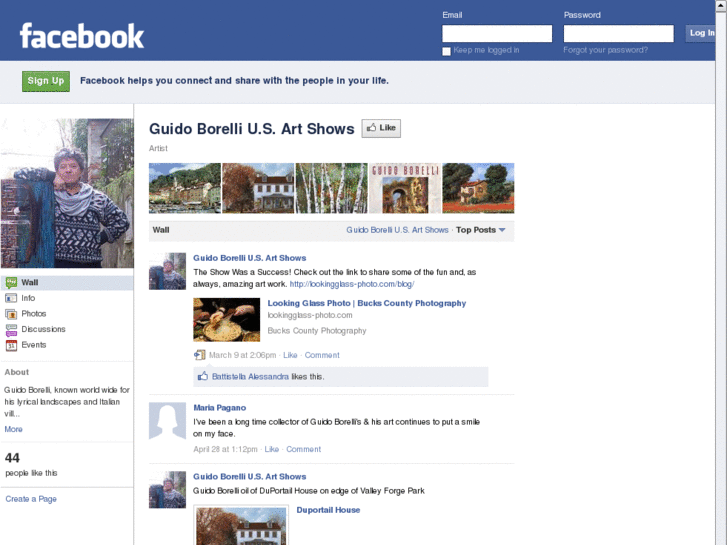Click the Photos icon in sidebar

[x=11, y=314]
